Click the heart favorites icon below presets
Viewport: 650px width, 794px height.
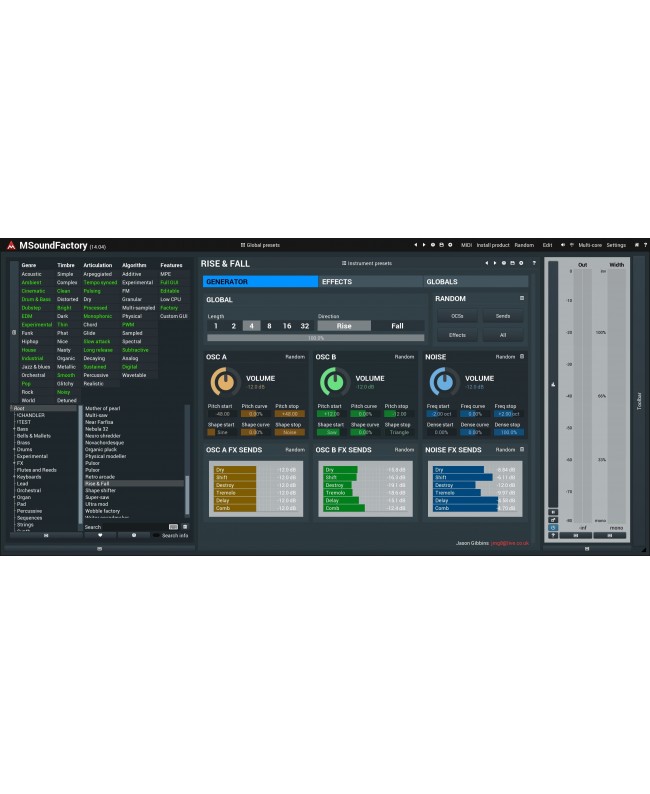[100, 535]
